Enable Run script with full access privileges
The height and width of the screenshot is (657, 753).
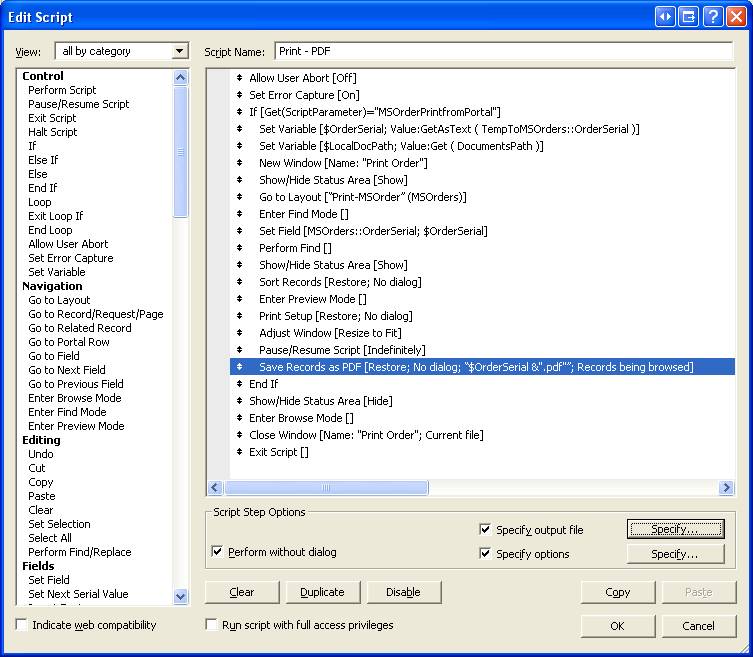point(212,625)
